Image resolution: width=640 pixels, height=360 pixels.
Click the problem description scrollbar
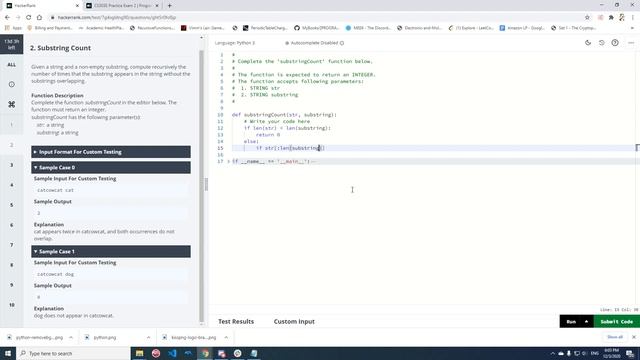pyautogui.click(x=201, y=186)
